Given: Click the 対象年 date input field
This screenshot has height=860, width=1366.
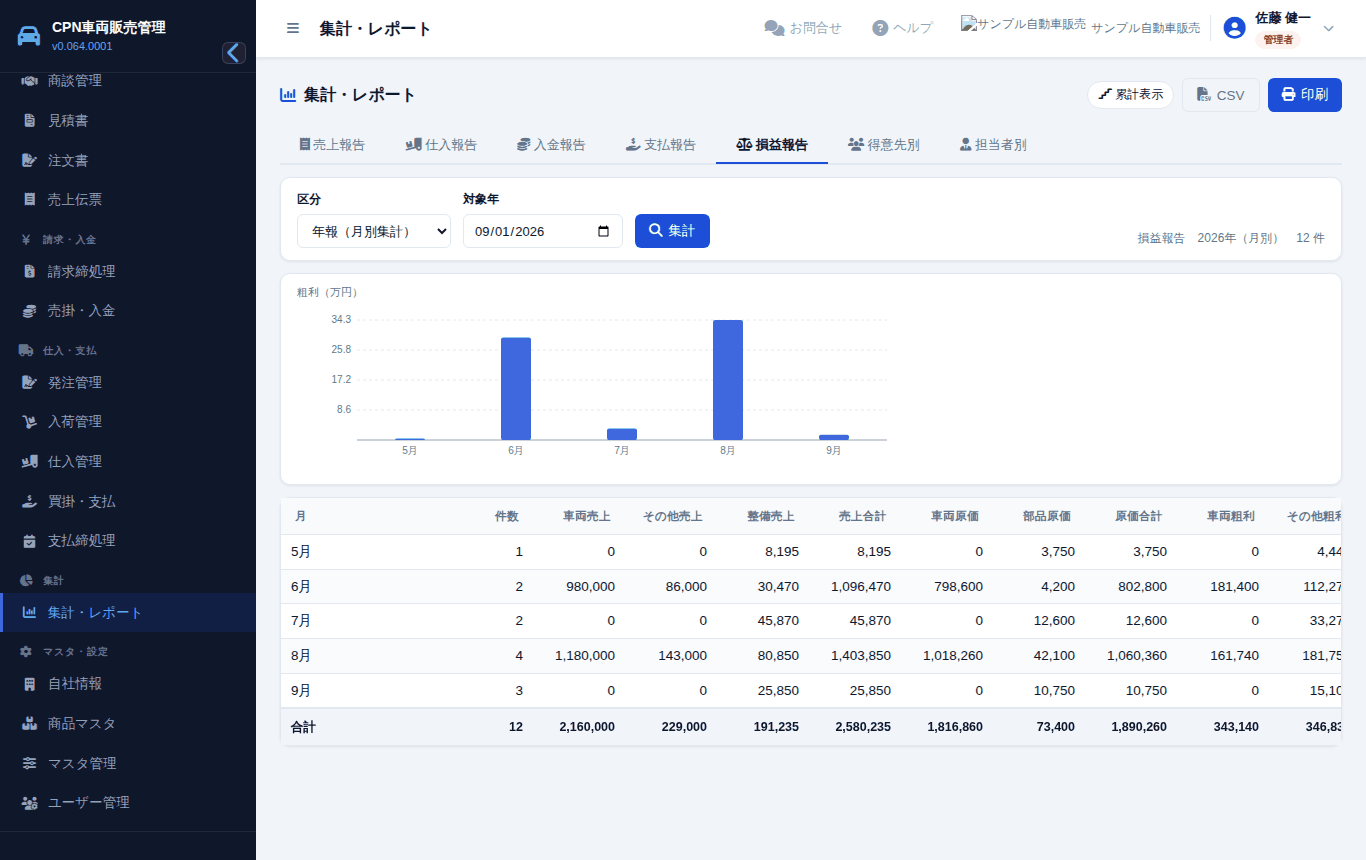Looking at the screenshot, I should click(543, 231).
